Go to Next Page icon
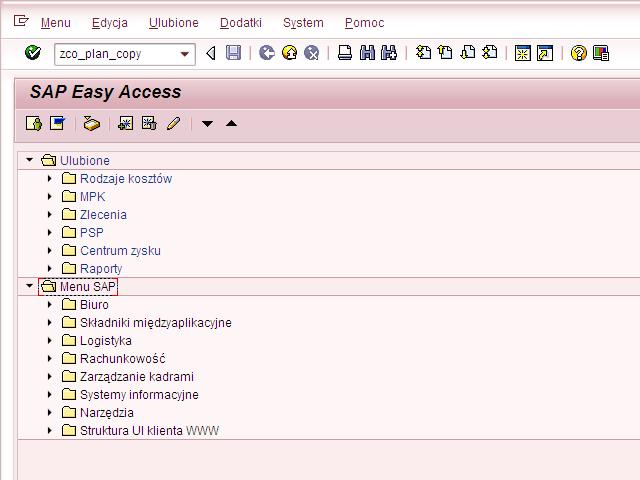Screen dimensions: 640x480 click(x=468, y=53)
